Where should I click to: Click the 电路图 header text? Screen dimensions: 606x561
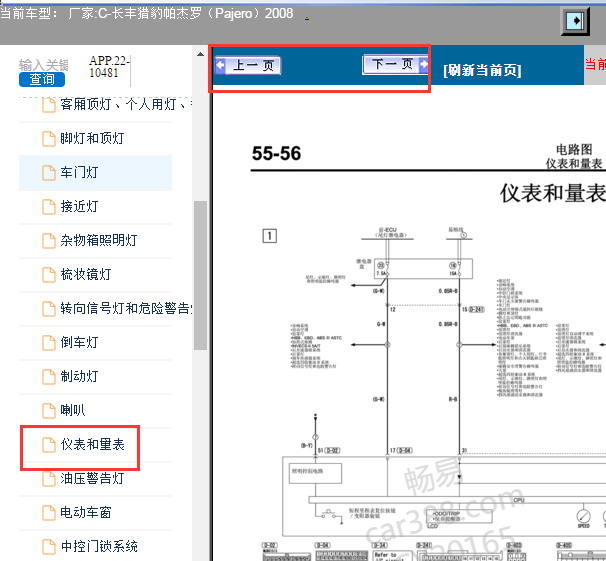point(574,150)
